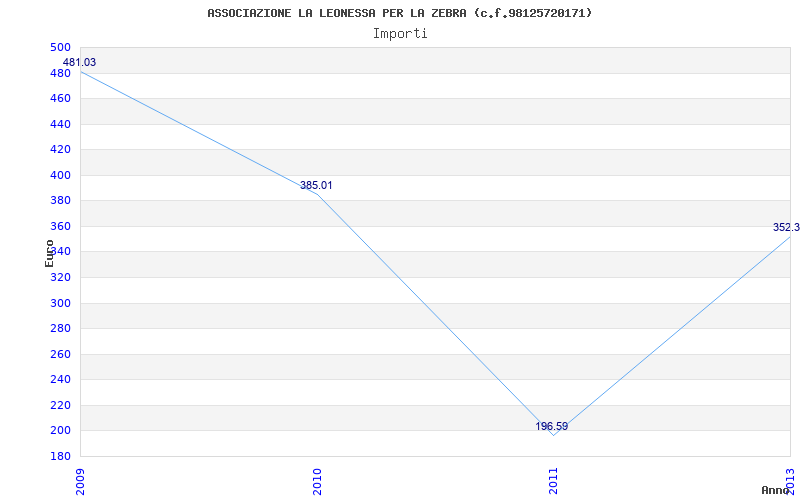The width and height of the screenshot is (800, 500).
Task: Click the 360 y-axis tick label
Action: pyautogui.click(x=60, y=226)
